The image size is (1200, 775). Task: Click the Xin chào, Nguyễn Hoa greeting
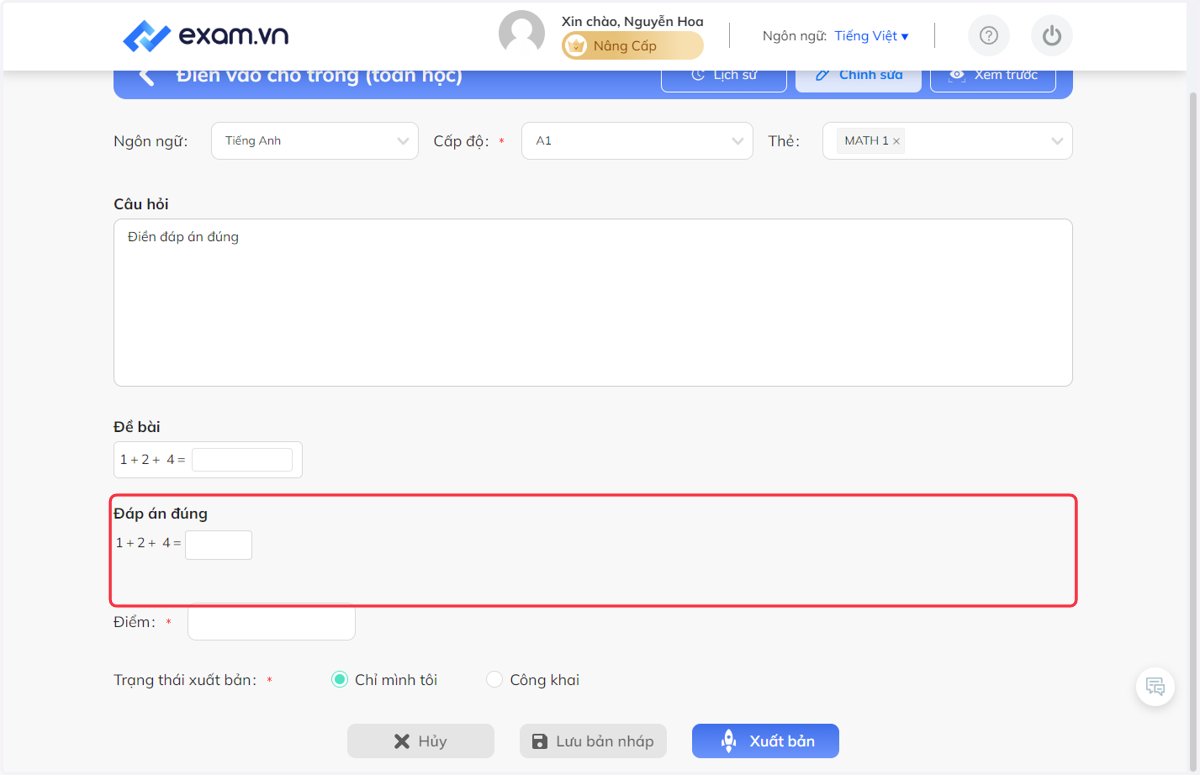point(632,21)
